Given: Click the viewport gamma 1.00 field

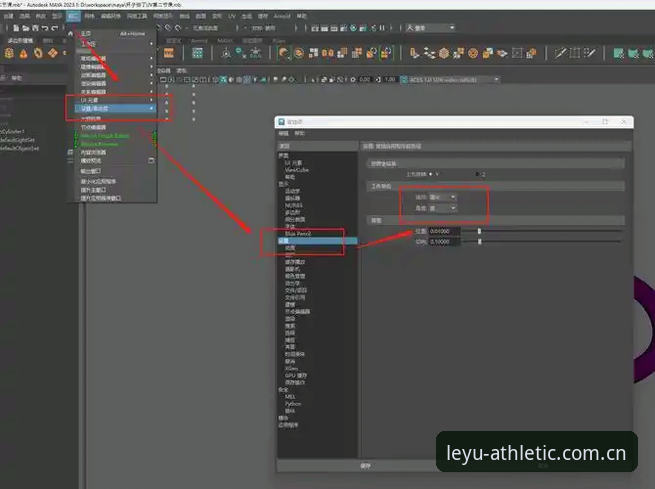Looking at the screenshot, I should (x=390, y=79).
